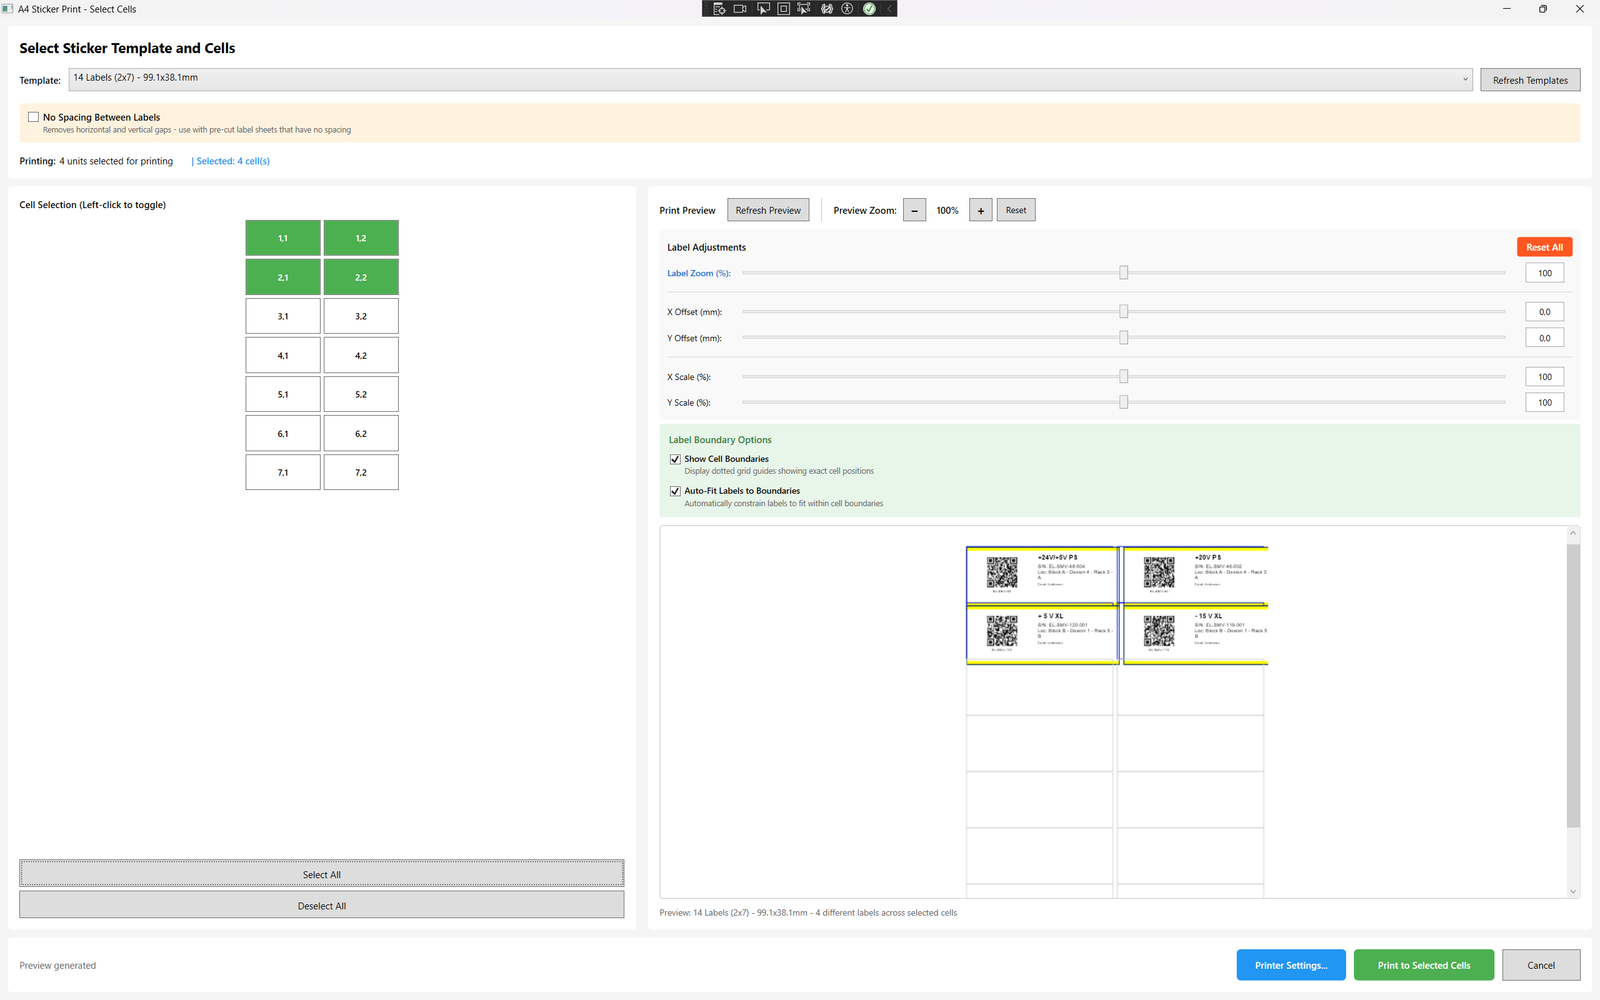The height and width of the screenshot is (1000, 1600).
Task: Collapse the capture toolbar with the chevron
Action: coord(890,8)
